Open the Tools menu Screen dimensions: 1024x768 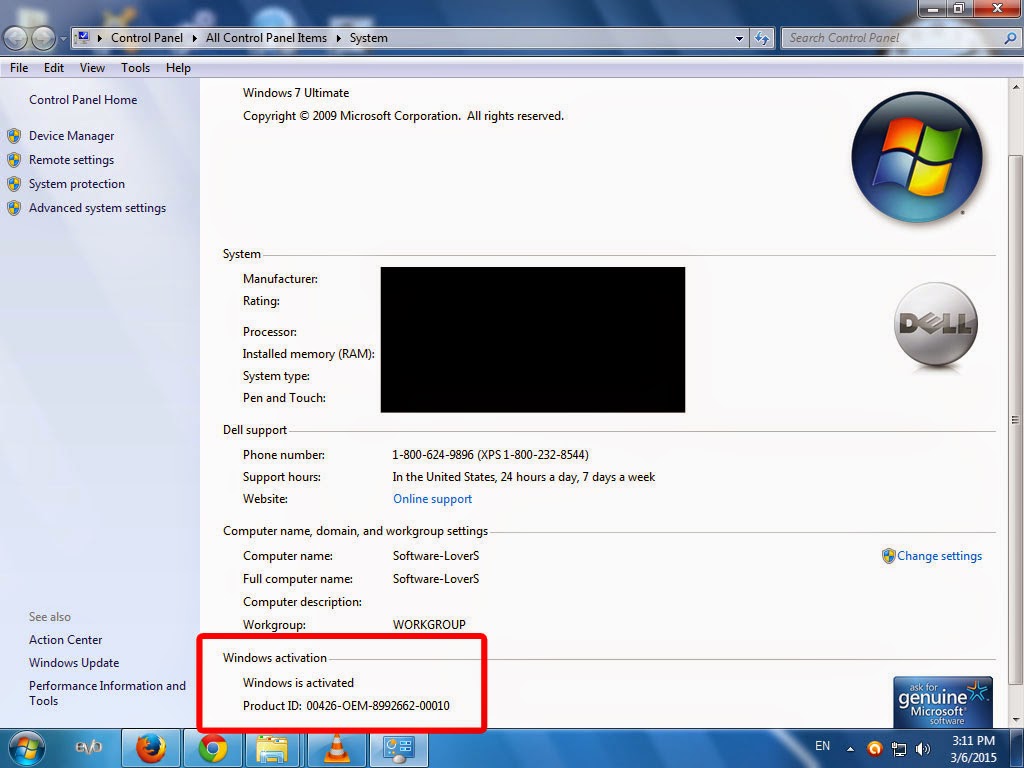coord(135,67)
